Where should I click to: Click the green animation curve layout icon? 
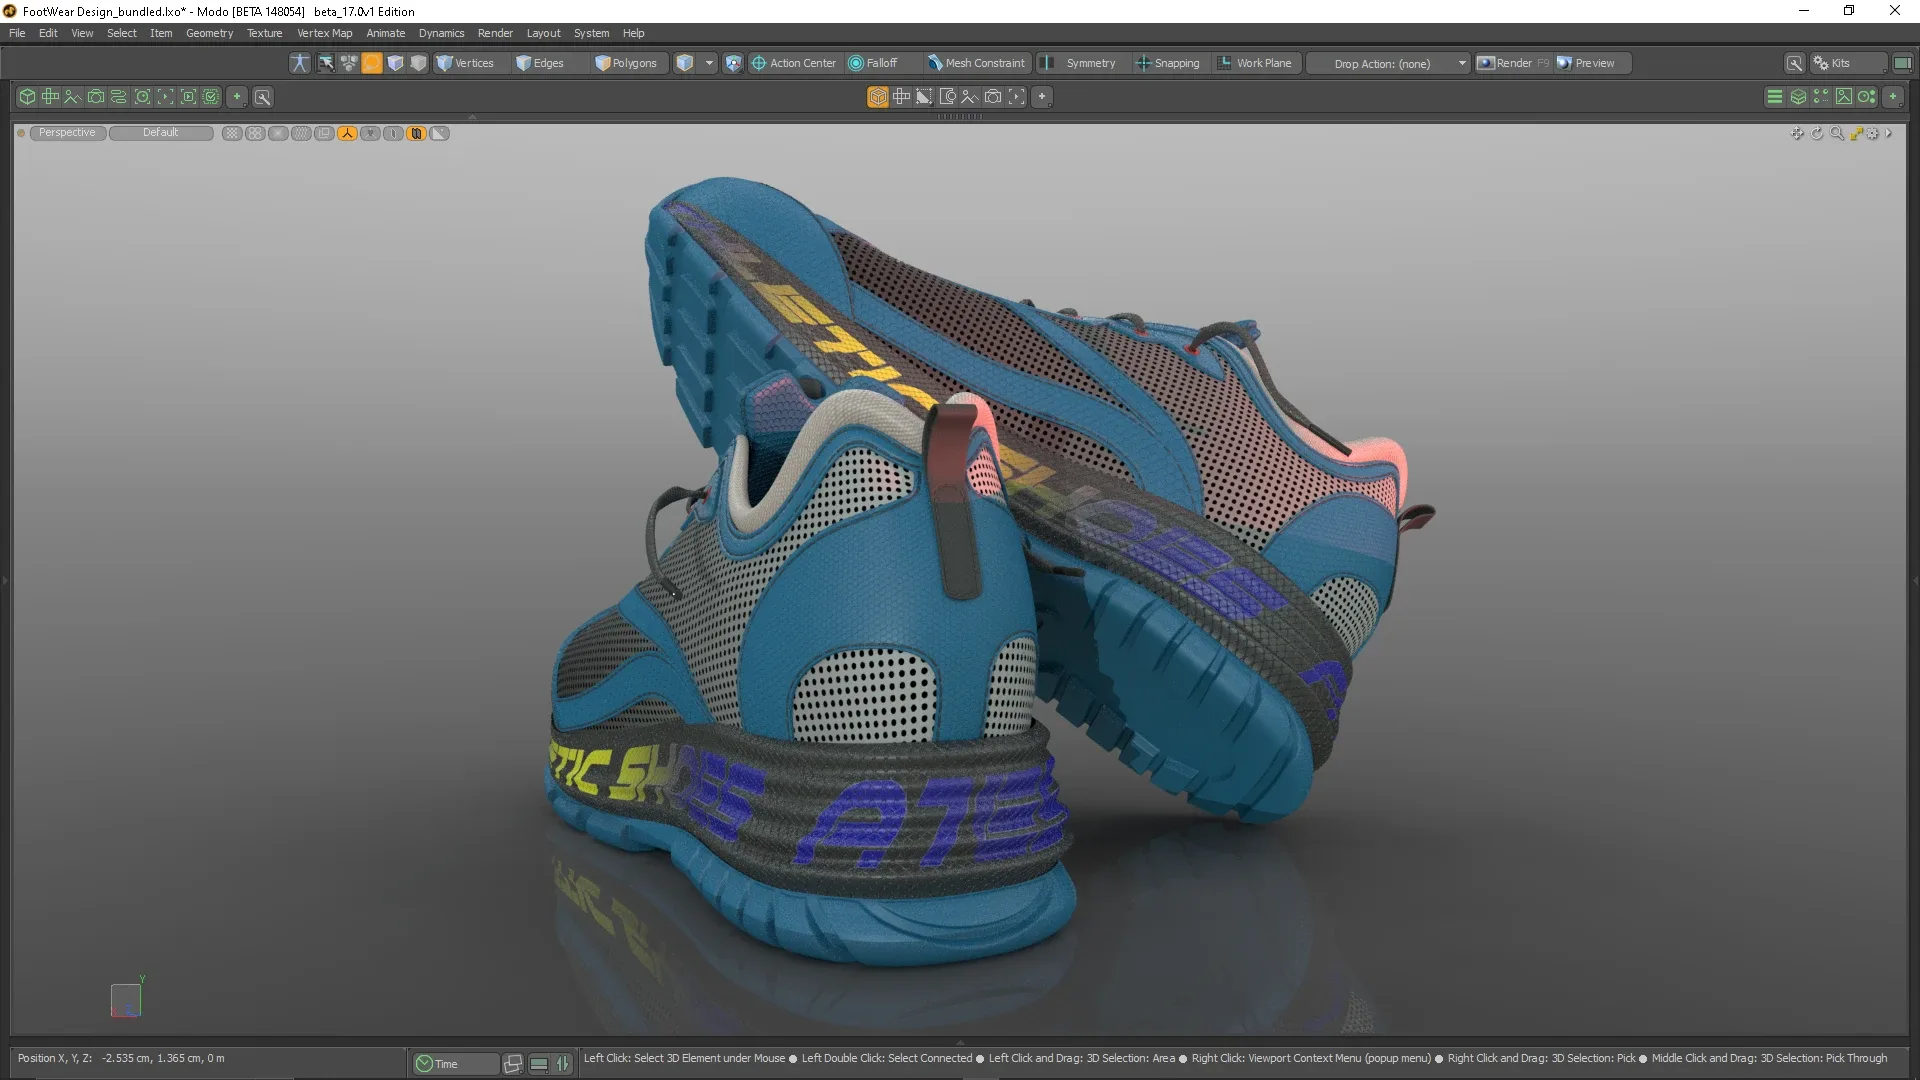point(73,97)
